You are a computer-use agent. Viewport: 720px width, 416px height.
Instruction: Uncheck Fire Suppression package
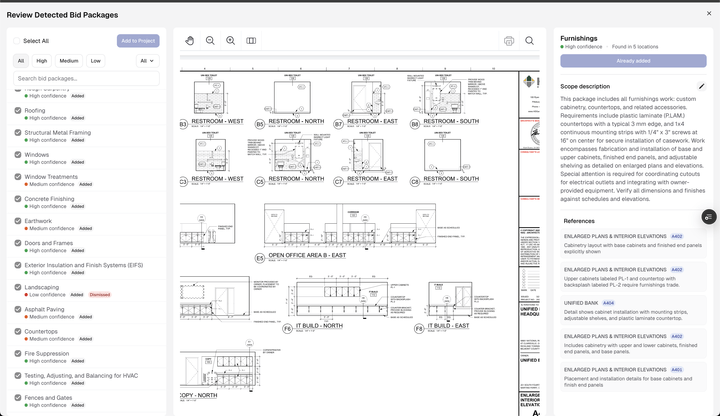click(18, 353)
